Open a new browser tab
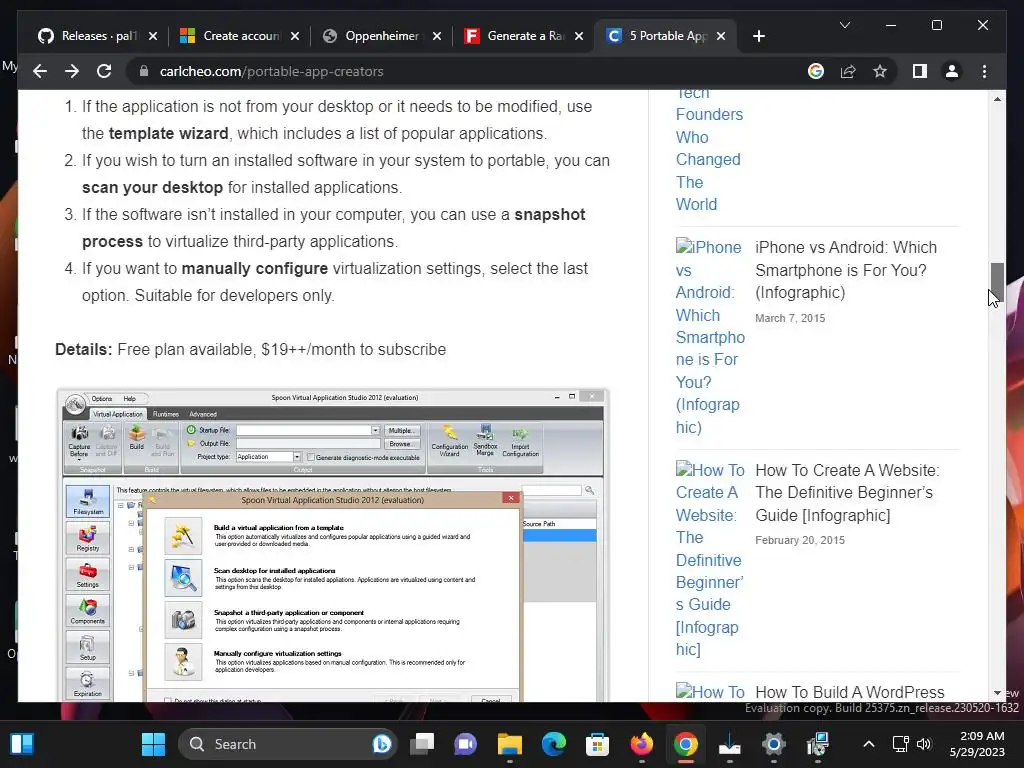Viewport: 1024px width, 768px height. (758, 36)
